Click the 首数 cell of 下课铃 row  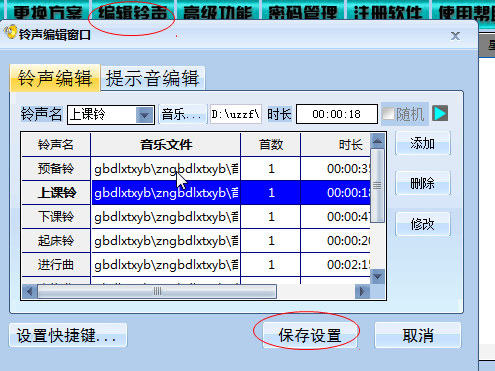tap(271, 217)
